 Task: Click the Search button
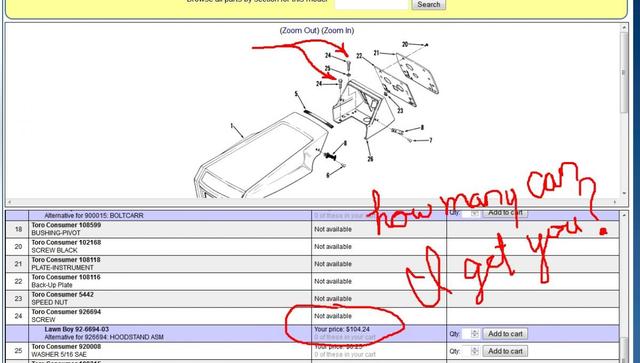click(x=428, y=4)
